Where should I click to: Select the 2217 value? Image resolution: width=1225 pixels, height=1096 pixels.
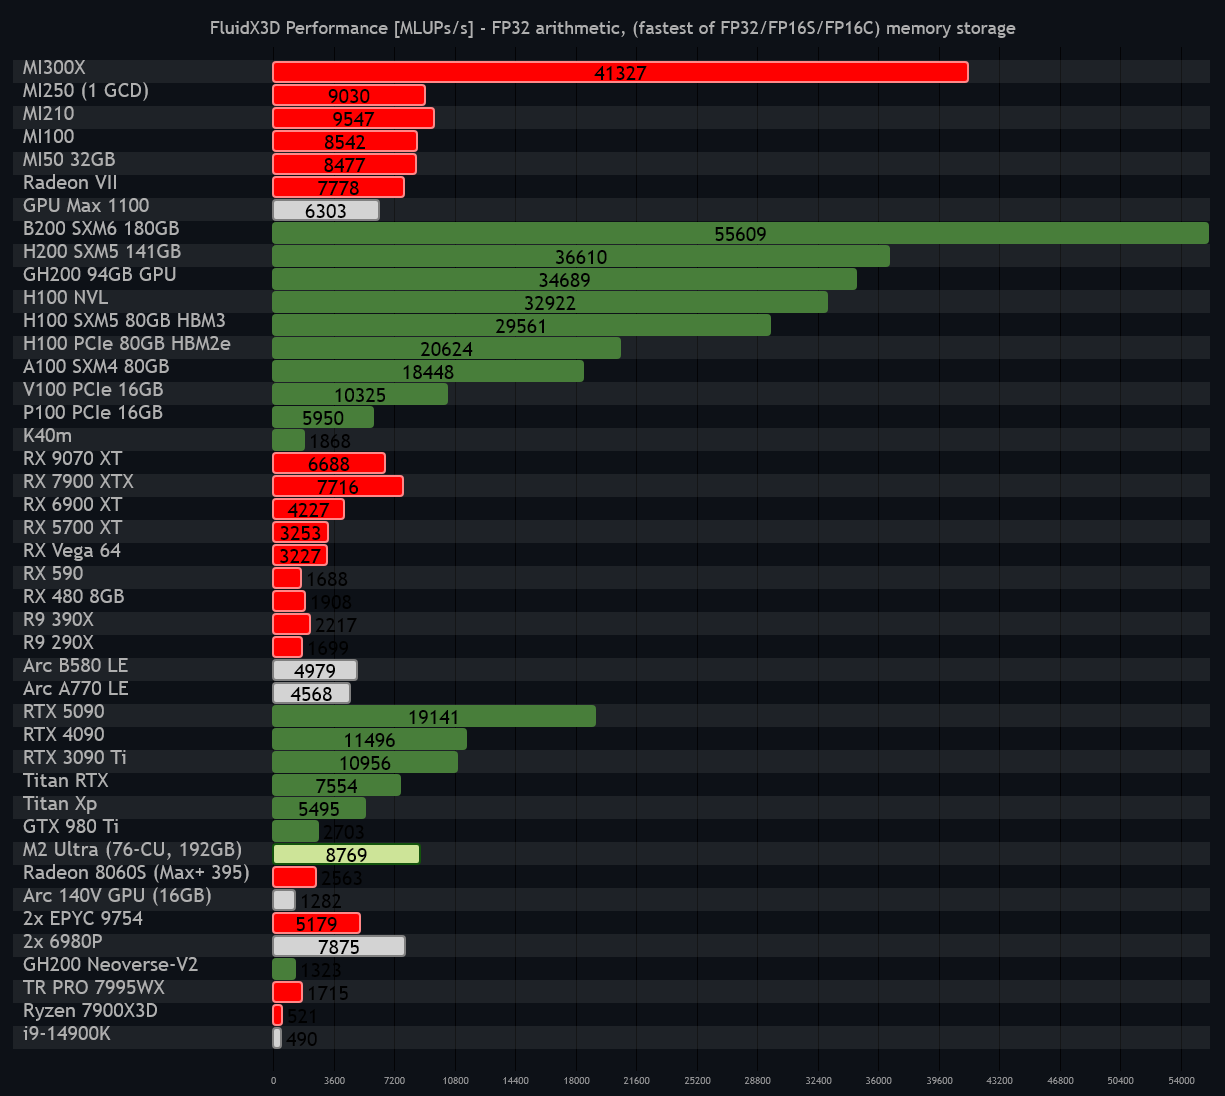click(335, 625)
